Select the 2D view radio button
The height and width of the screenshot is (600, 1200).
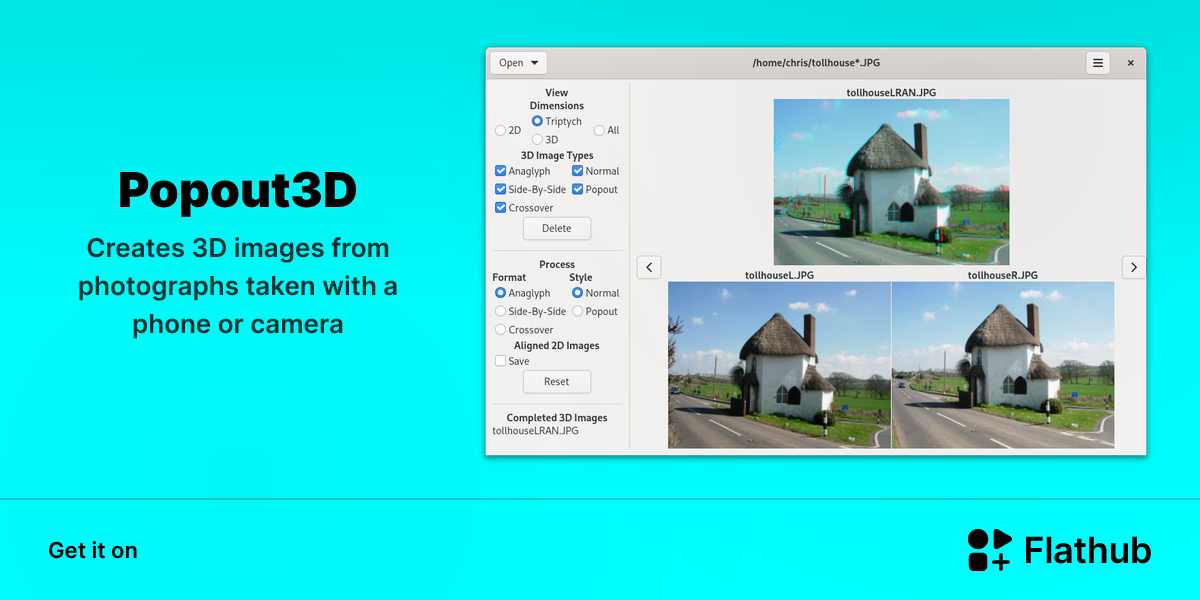508,130
